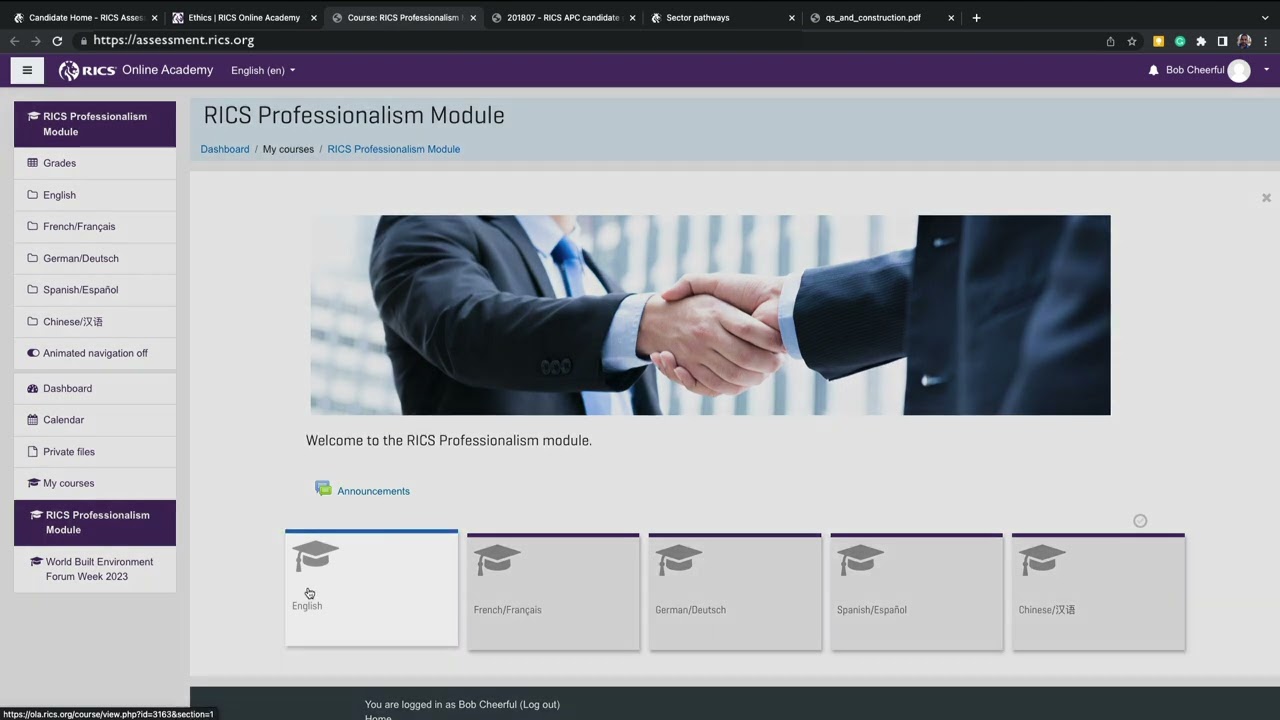Click RICS Professionalism Module breadcrumb link
This screenshot has height=720, width=1280.
(x=394, y=149)
